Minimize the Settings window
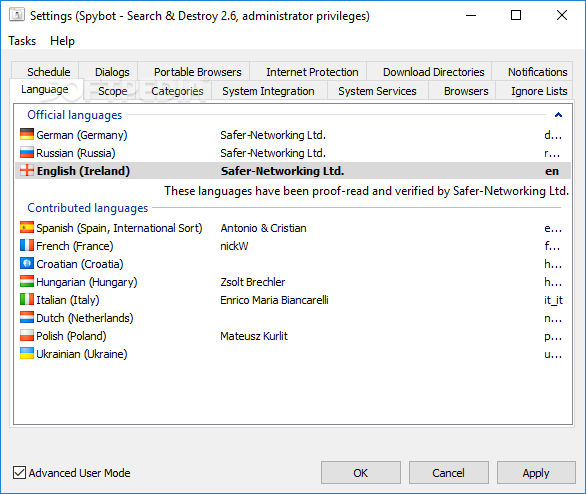Screen dimensions: 586x494 pyautogui.click(x=471, y=15)
